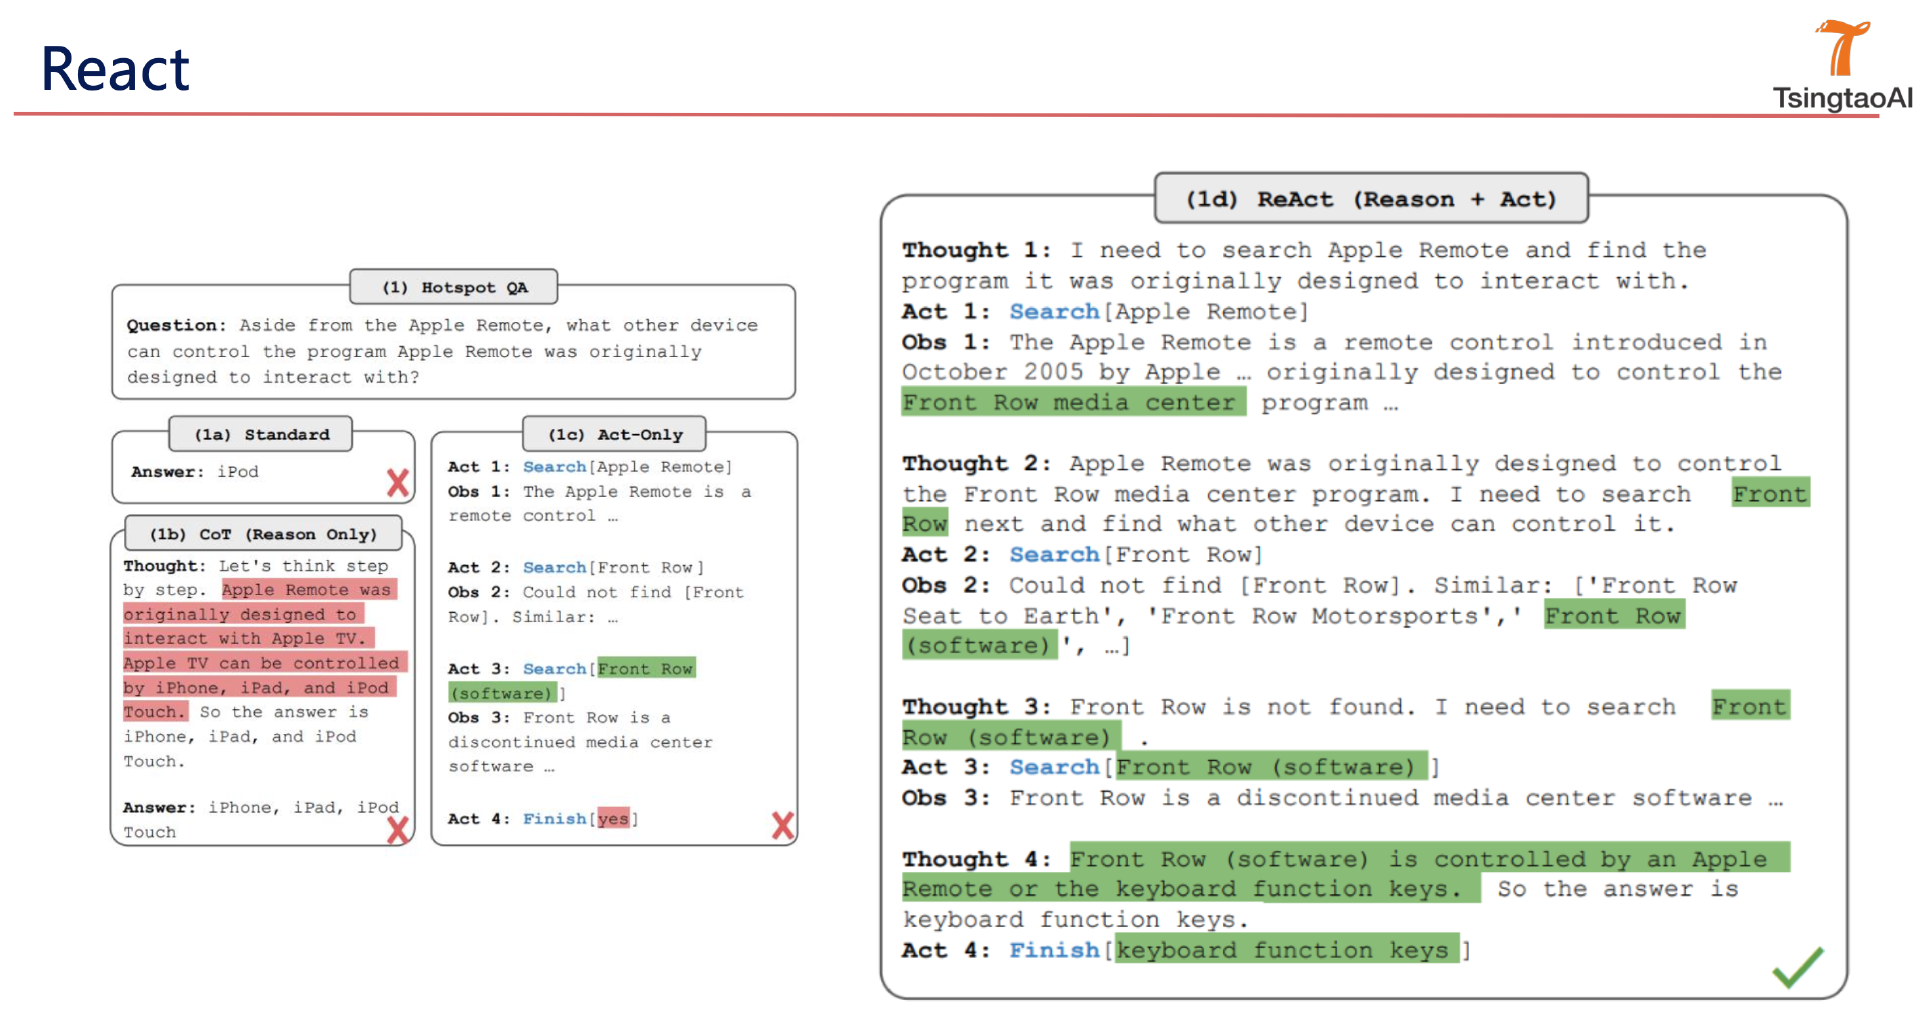1920x1013 pixels.
Task: Click 'Thought 3:' label in ReAct box
Action: 976,707
